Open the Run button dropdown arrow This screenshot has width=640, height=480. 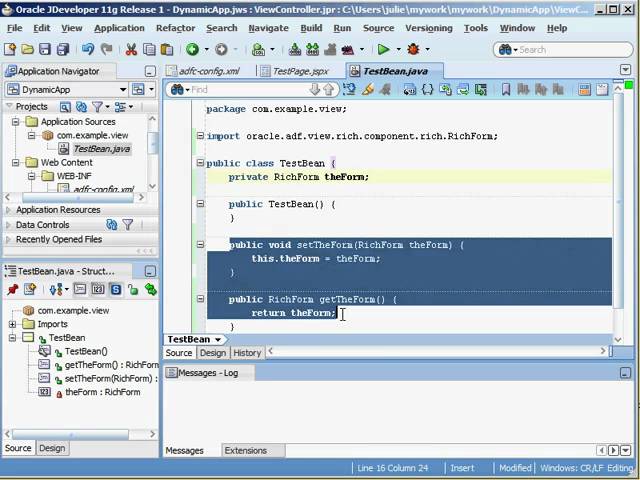tap(398, 49)
